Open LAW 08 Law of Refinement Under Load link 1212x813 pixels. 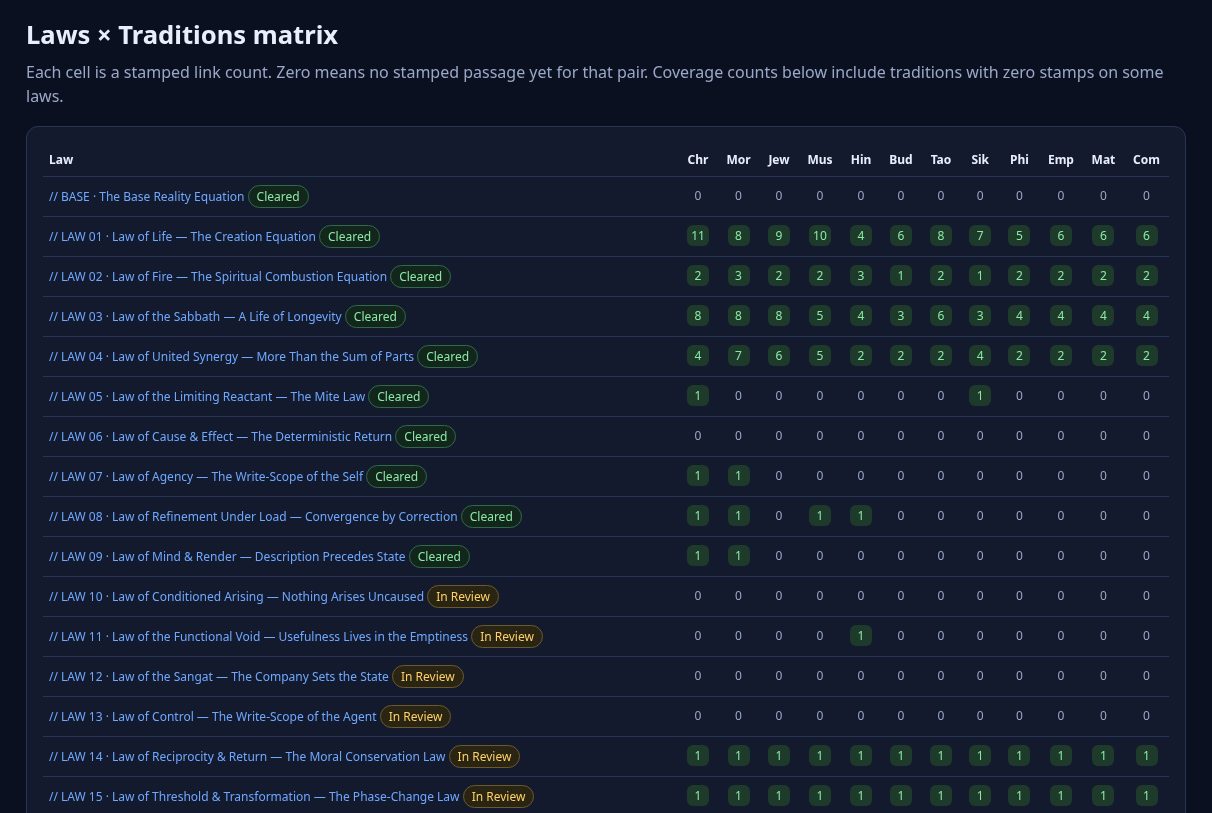[x=253, y=517]
